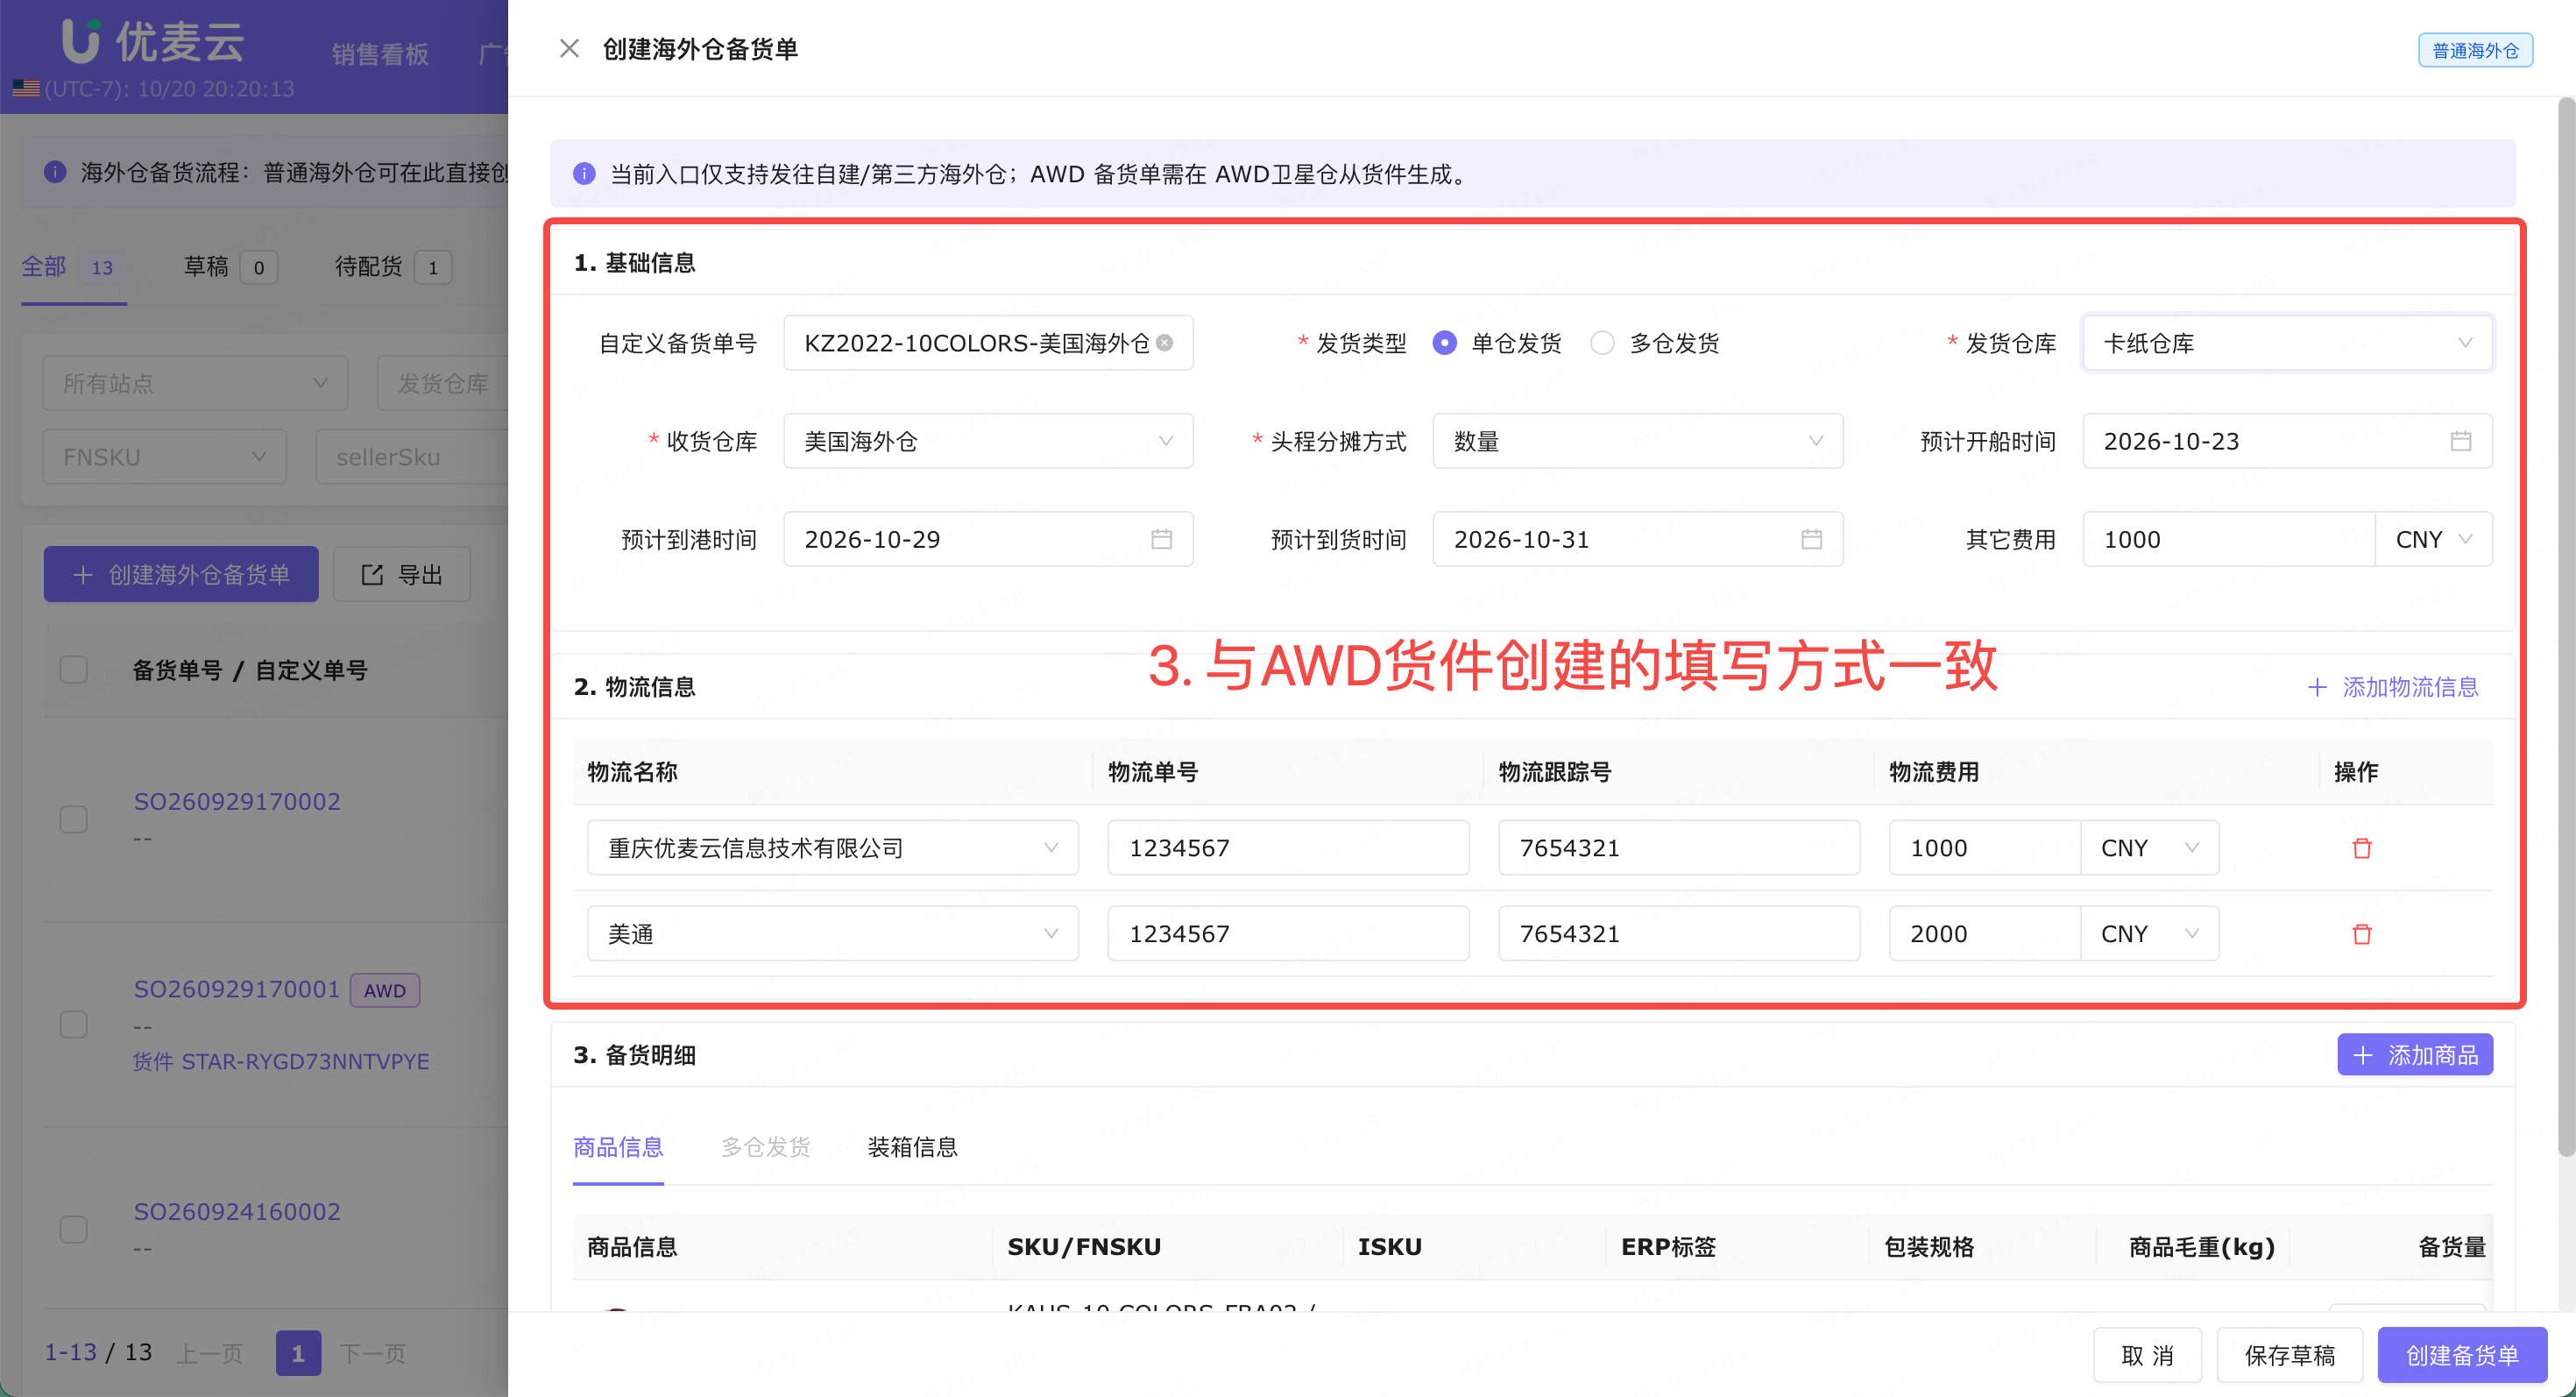Screen dimensions: 2576x1397
Task: Click the drawer's vertical scrollbar
Action: [2566, 627]
